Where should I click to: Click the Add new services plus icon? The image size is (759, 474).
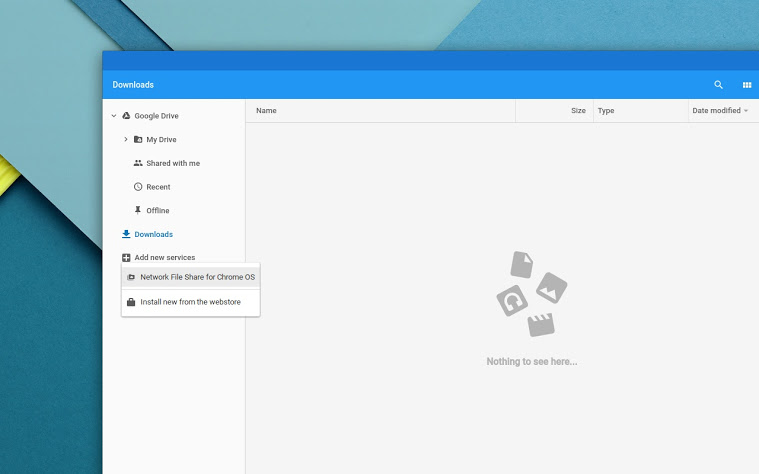click(126, 258)
